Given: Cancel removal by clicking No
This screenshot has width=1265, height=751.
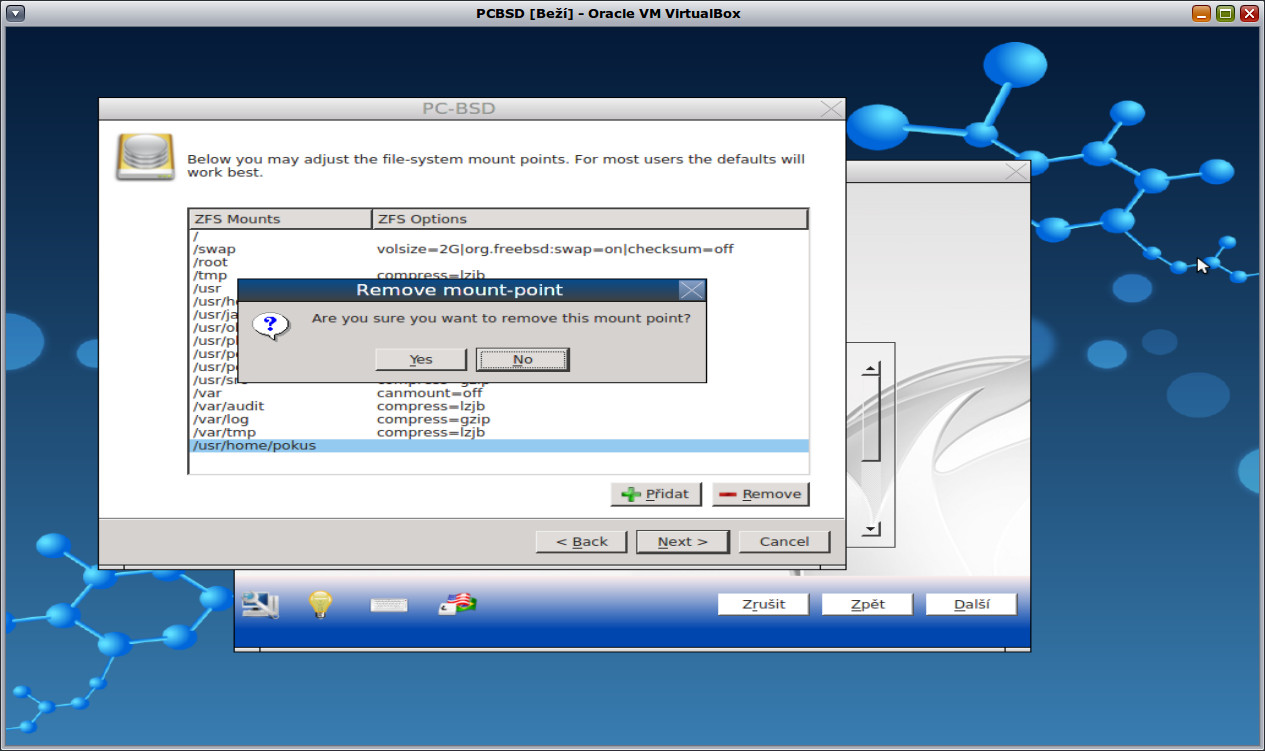Looking at the screenshot, I should [x=522, y=358].
